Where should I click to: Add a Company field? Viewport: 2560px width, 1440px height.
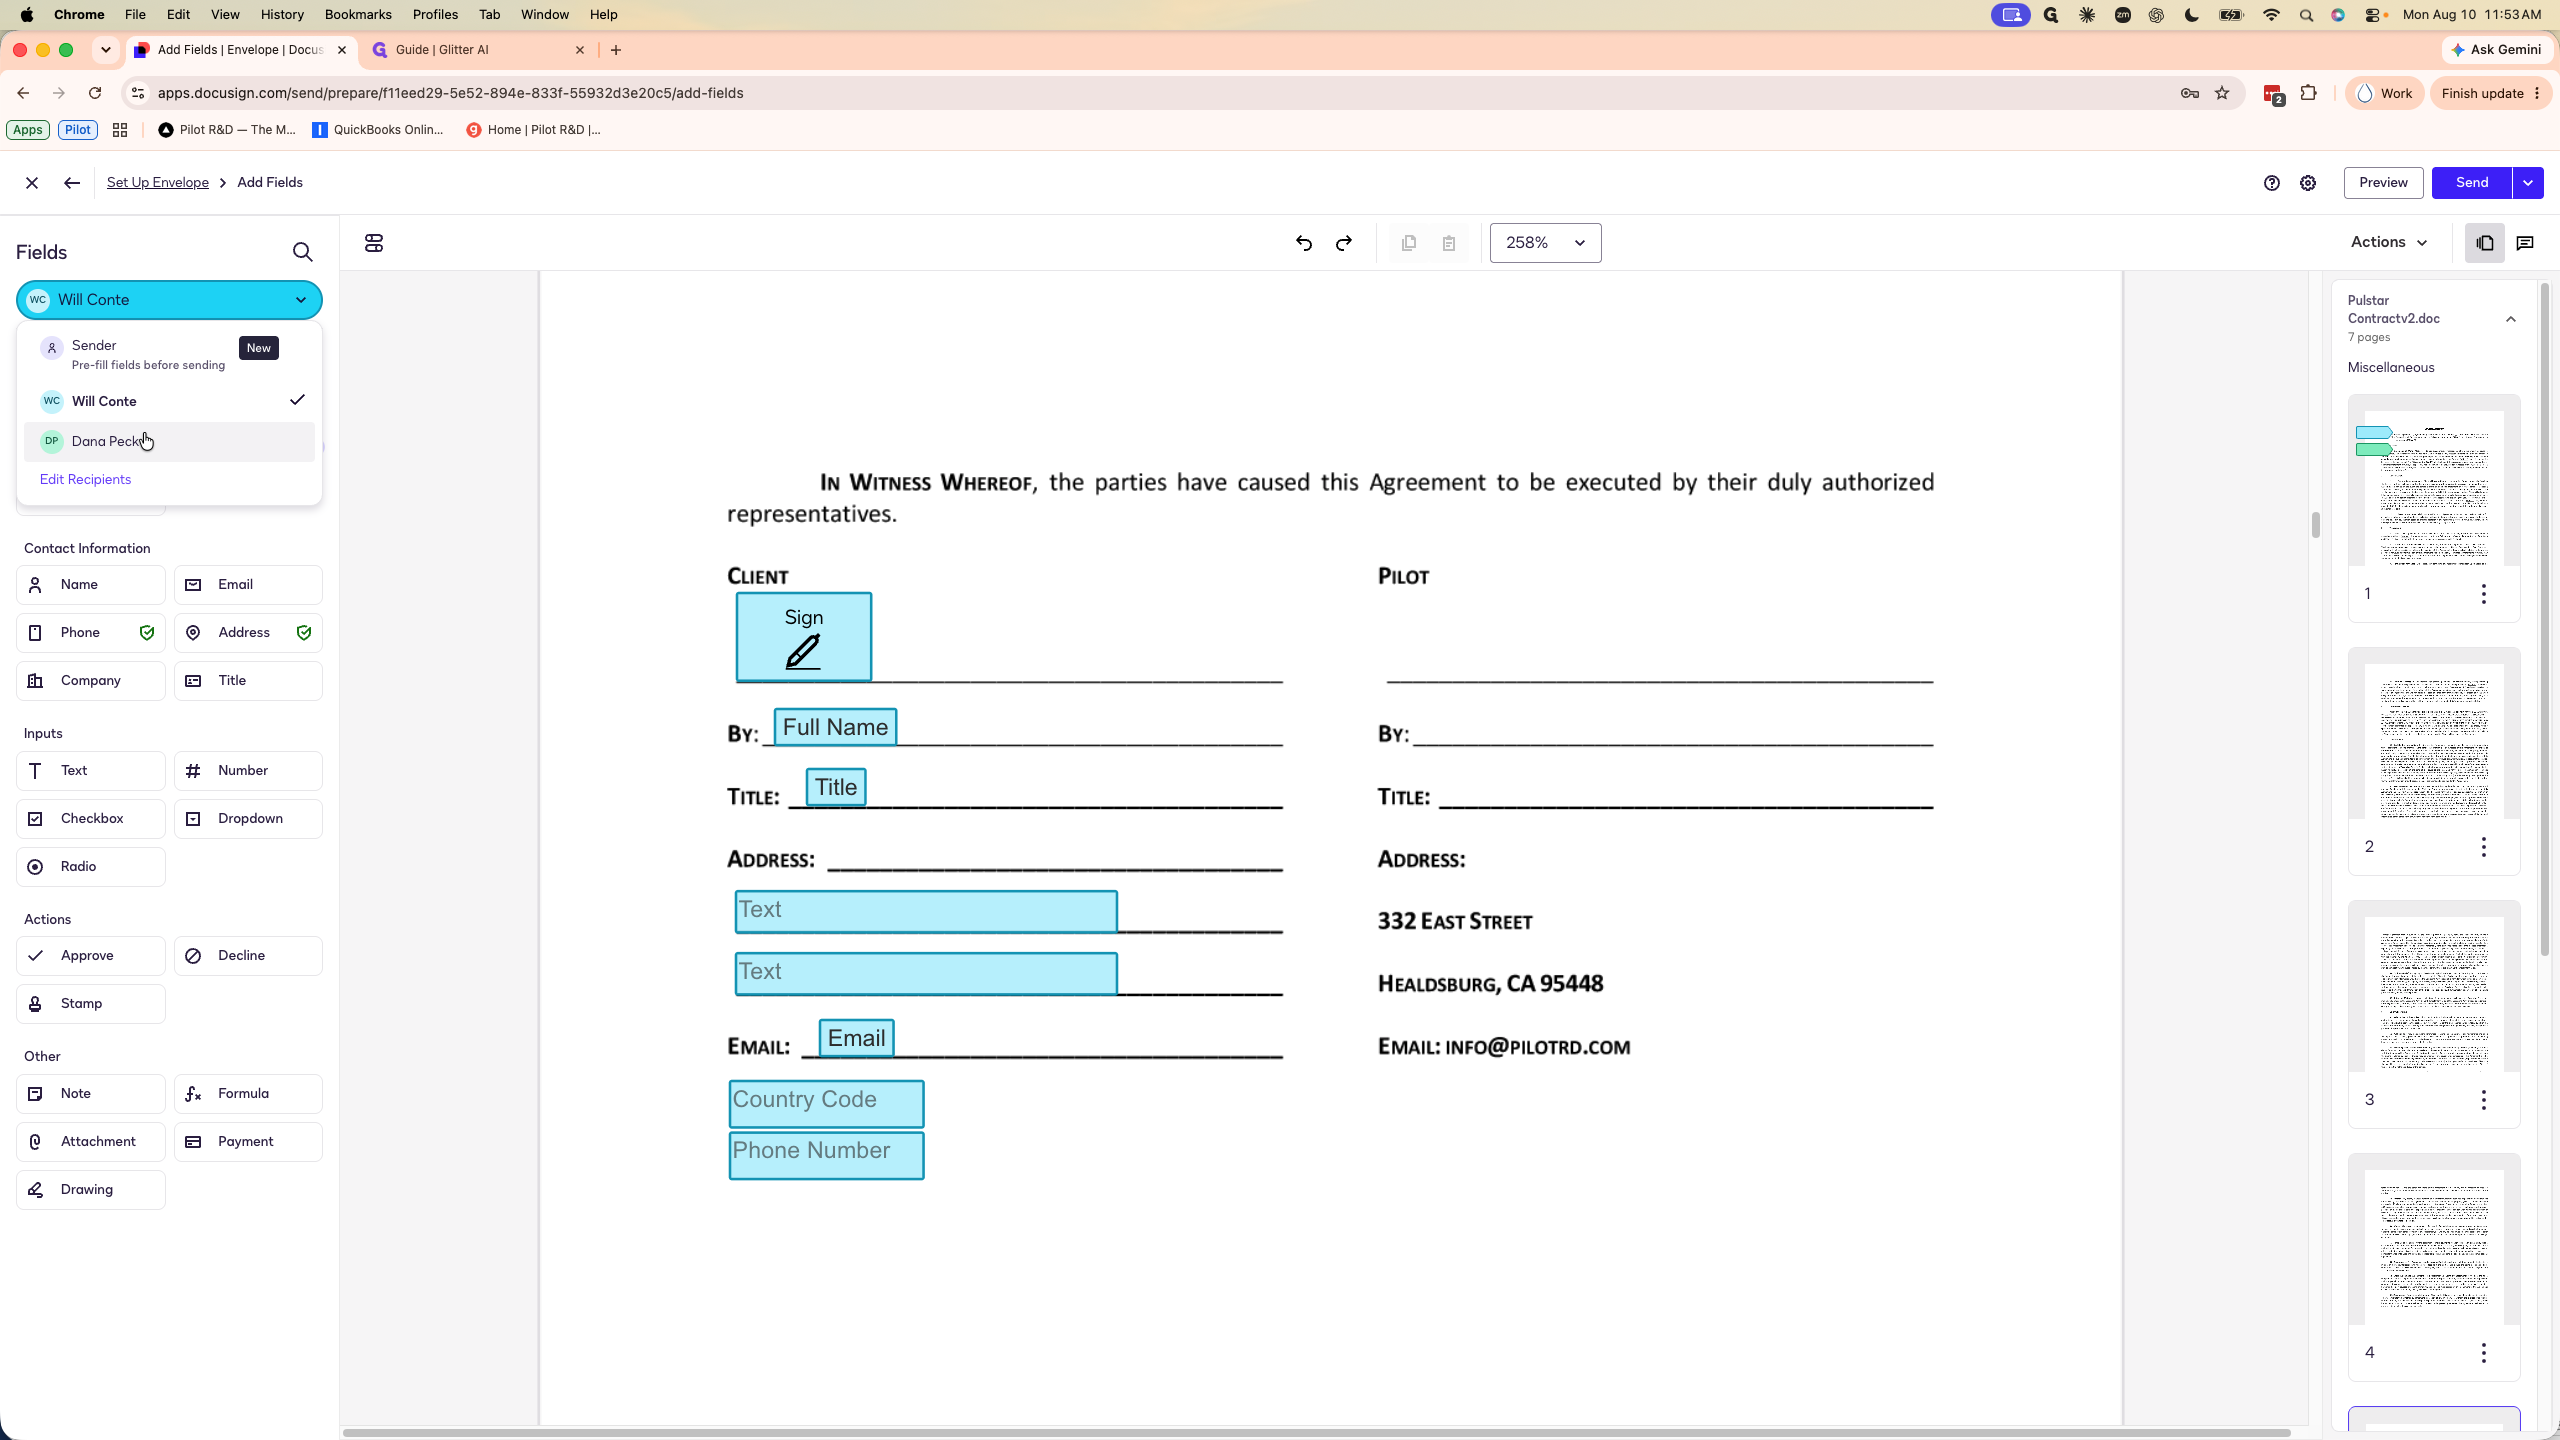click(91, 681)
